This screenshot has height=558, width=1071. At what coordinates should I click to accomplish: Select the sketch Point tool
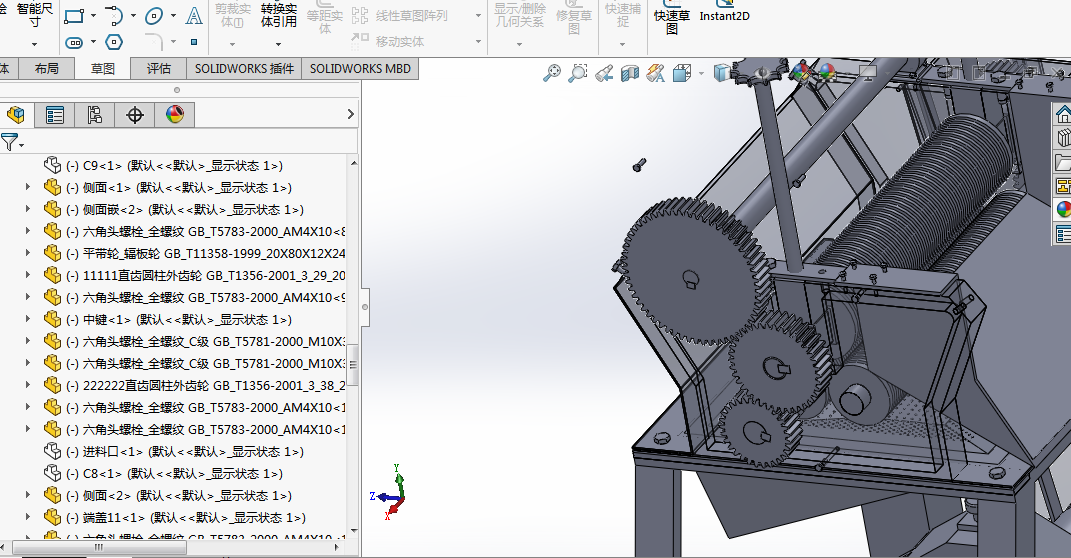pyautogui.click(x=194, y=42)
